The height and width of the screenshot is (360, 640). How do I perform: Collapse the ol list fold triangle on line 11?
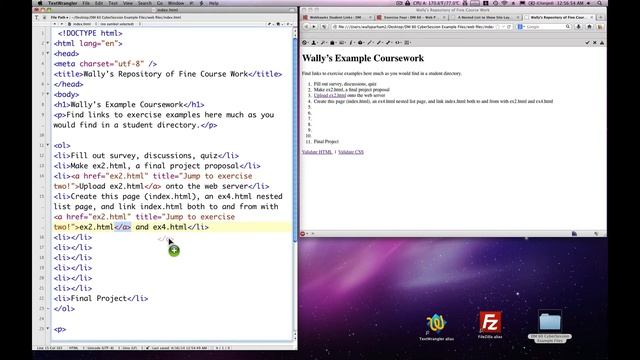(48, 145)
